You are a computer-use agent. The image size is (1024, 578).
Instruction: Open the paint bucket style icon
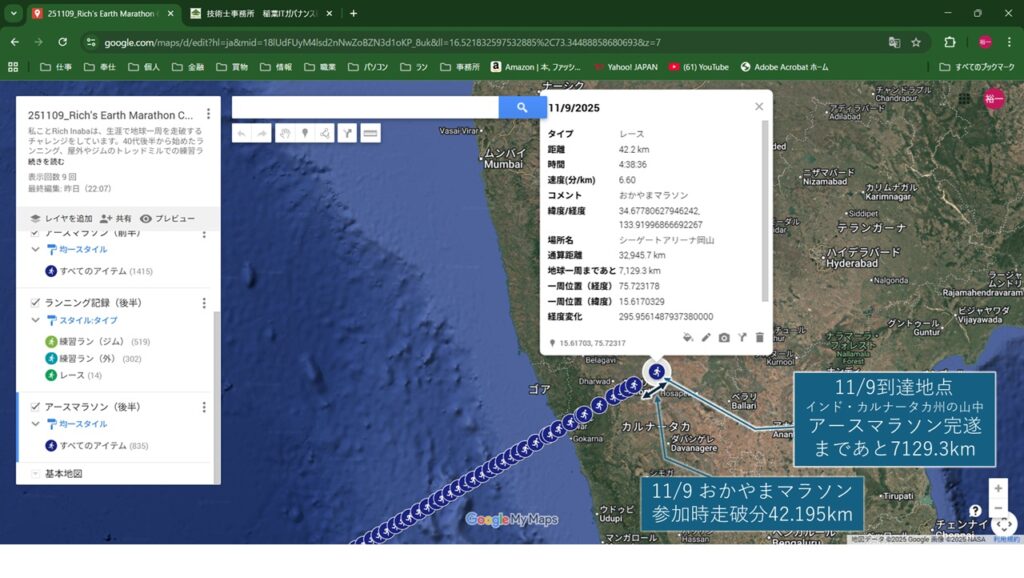pyautogui.click(x=688, y=338)
